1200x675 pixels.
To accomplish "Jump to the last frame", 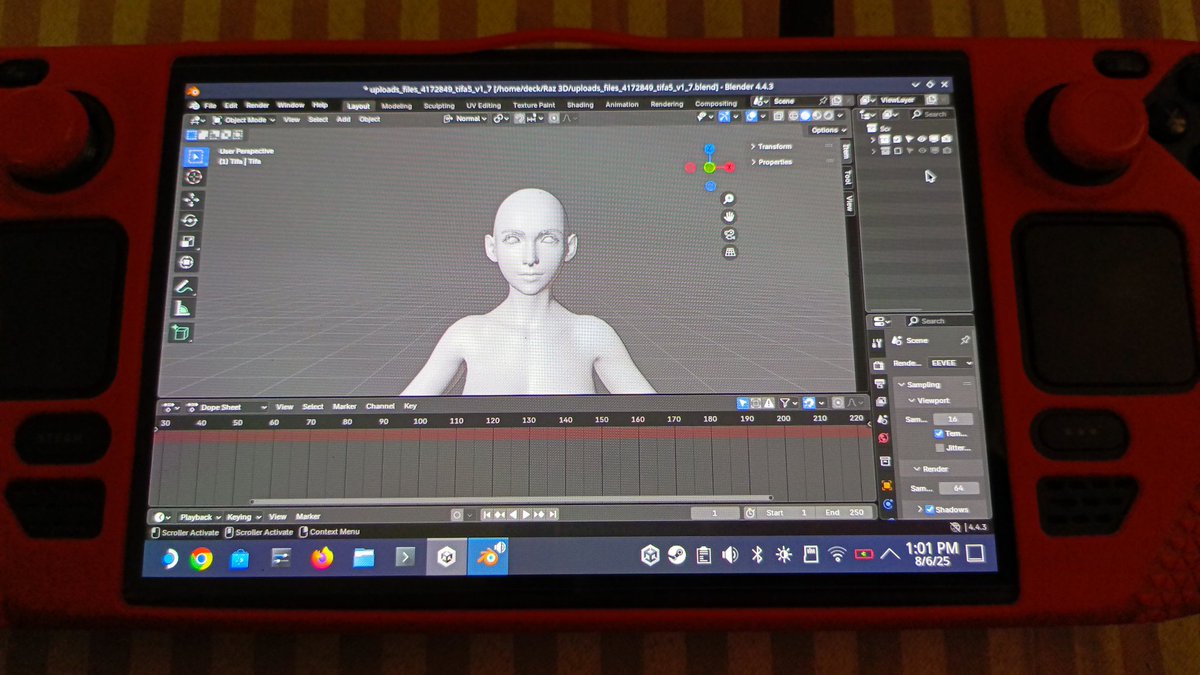I will click(553, 514).
